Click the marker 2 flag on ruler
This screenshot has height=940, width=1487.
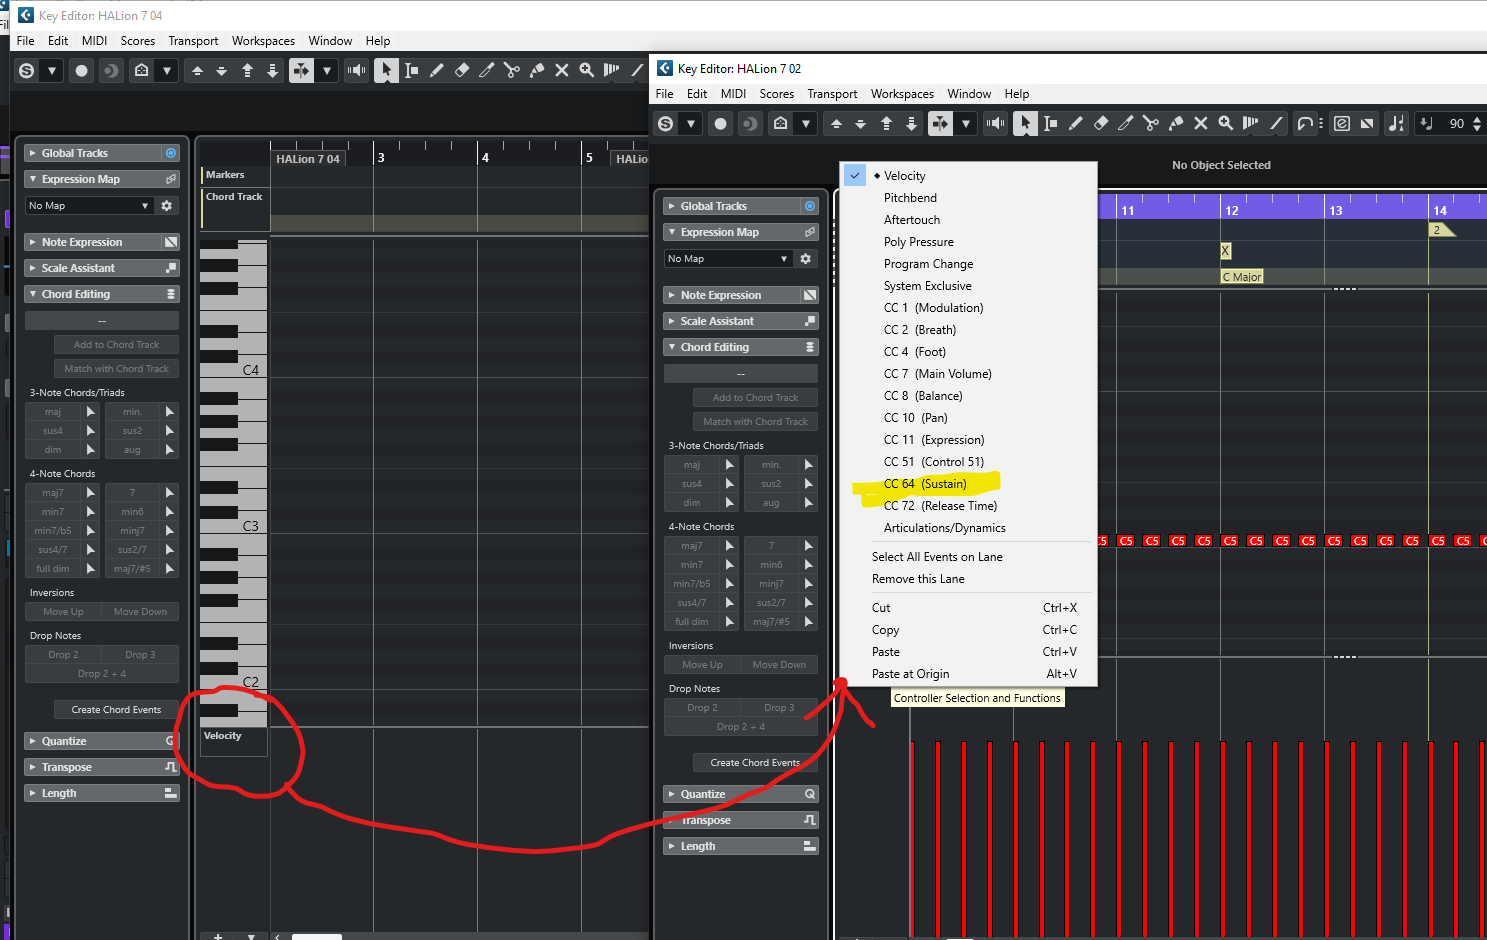[1441, 230]
